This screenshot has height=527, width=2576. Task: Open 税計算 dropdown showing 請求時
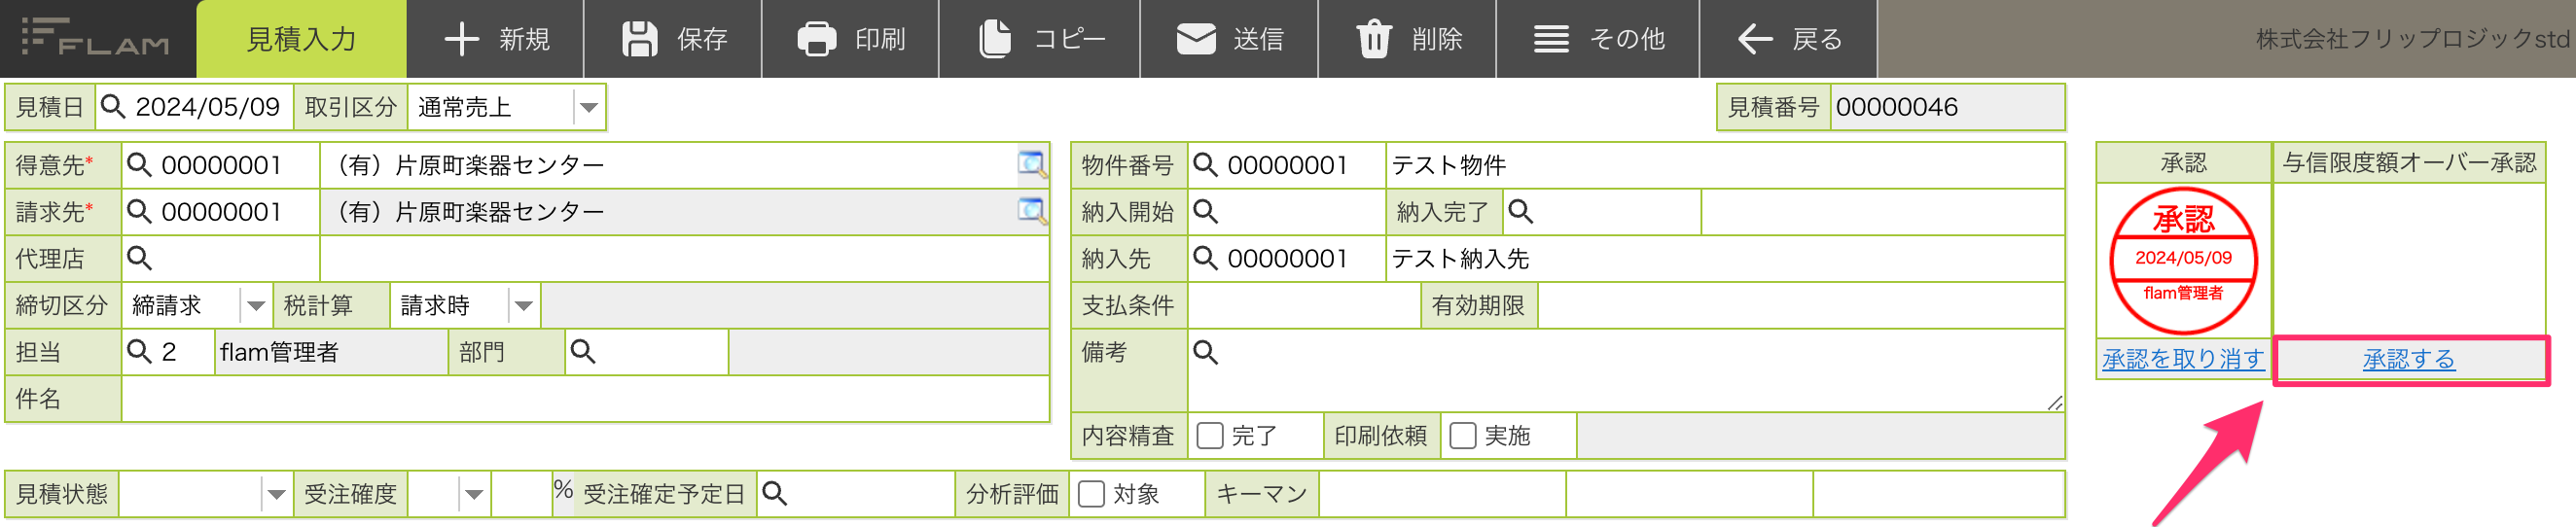pyautogui.click(x=465, y=306)
